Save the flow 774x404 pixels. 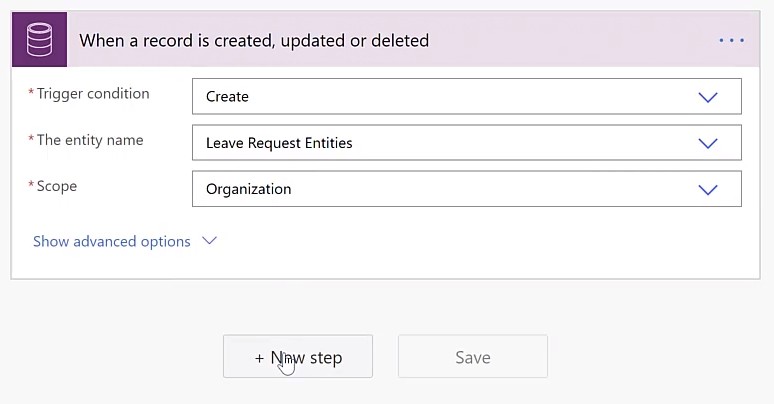click(x=473, y=357)
